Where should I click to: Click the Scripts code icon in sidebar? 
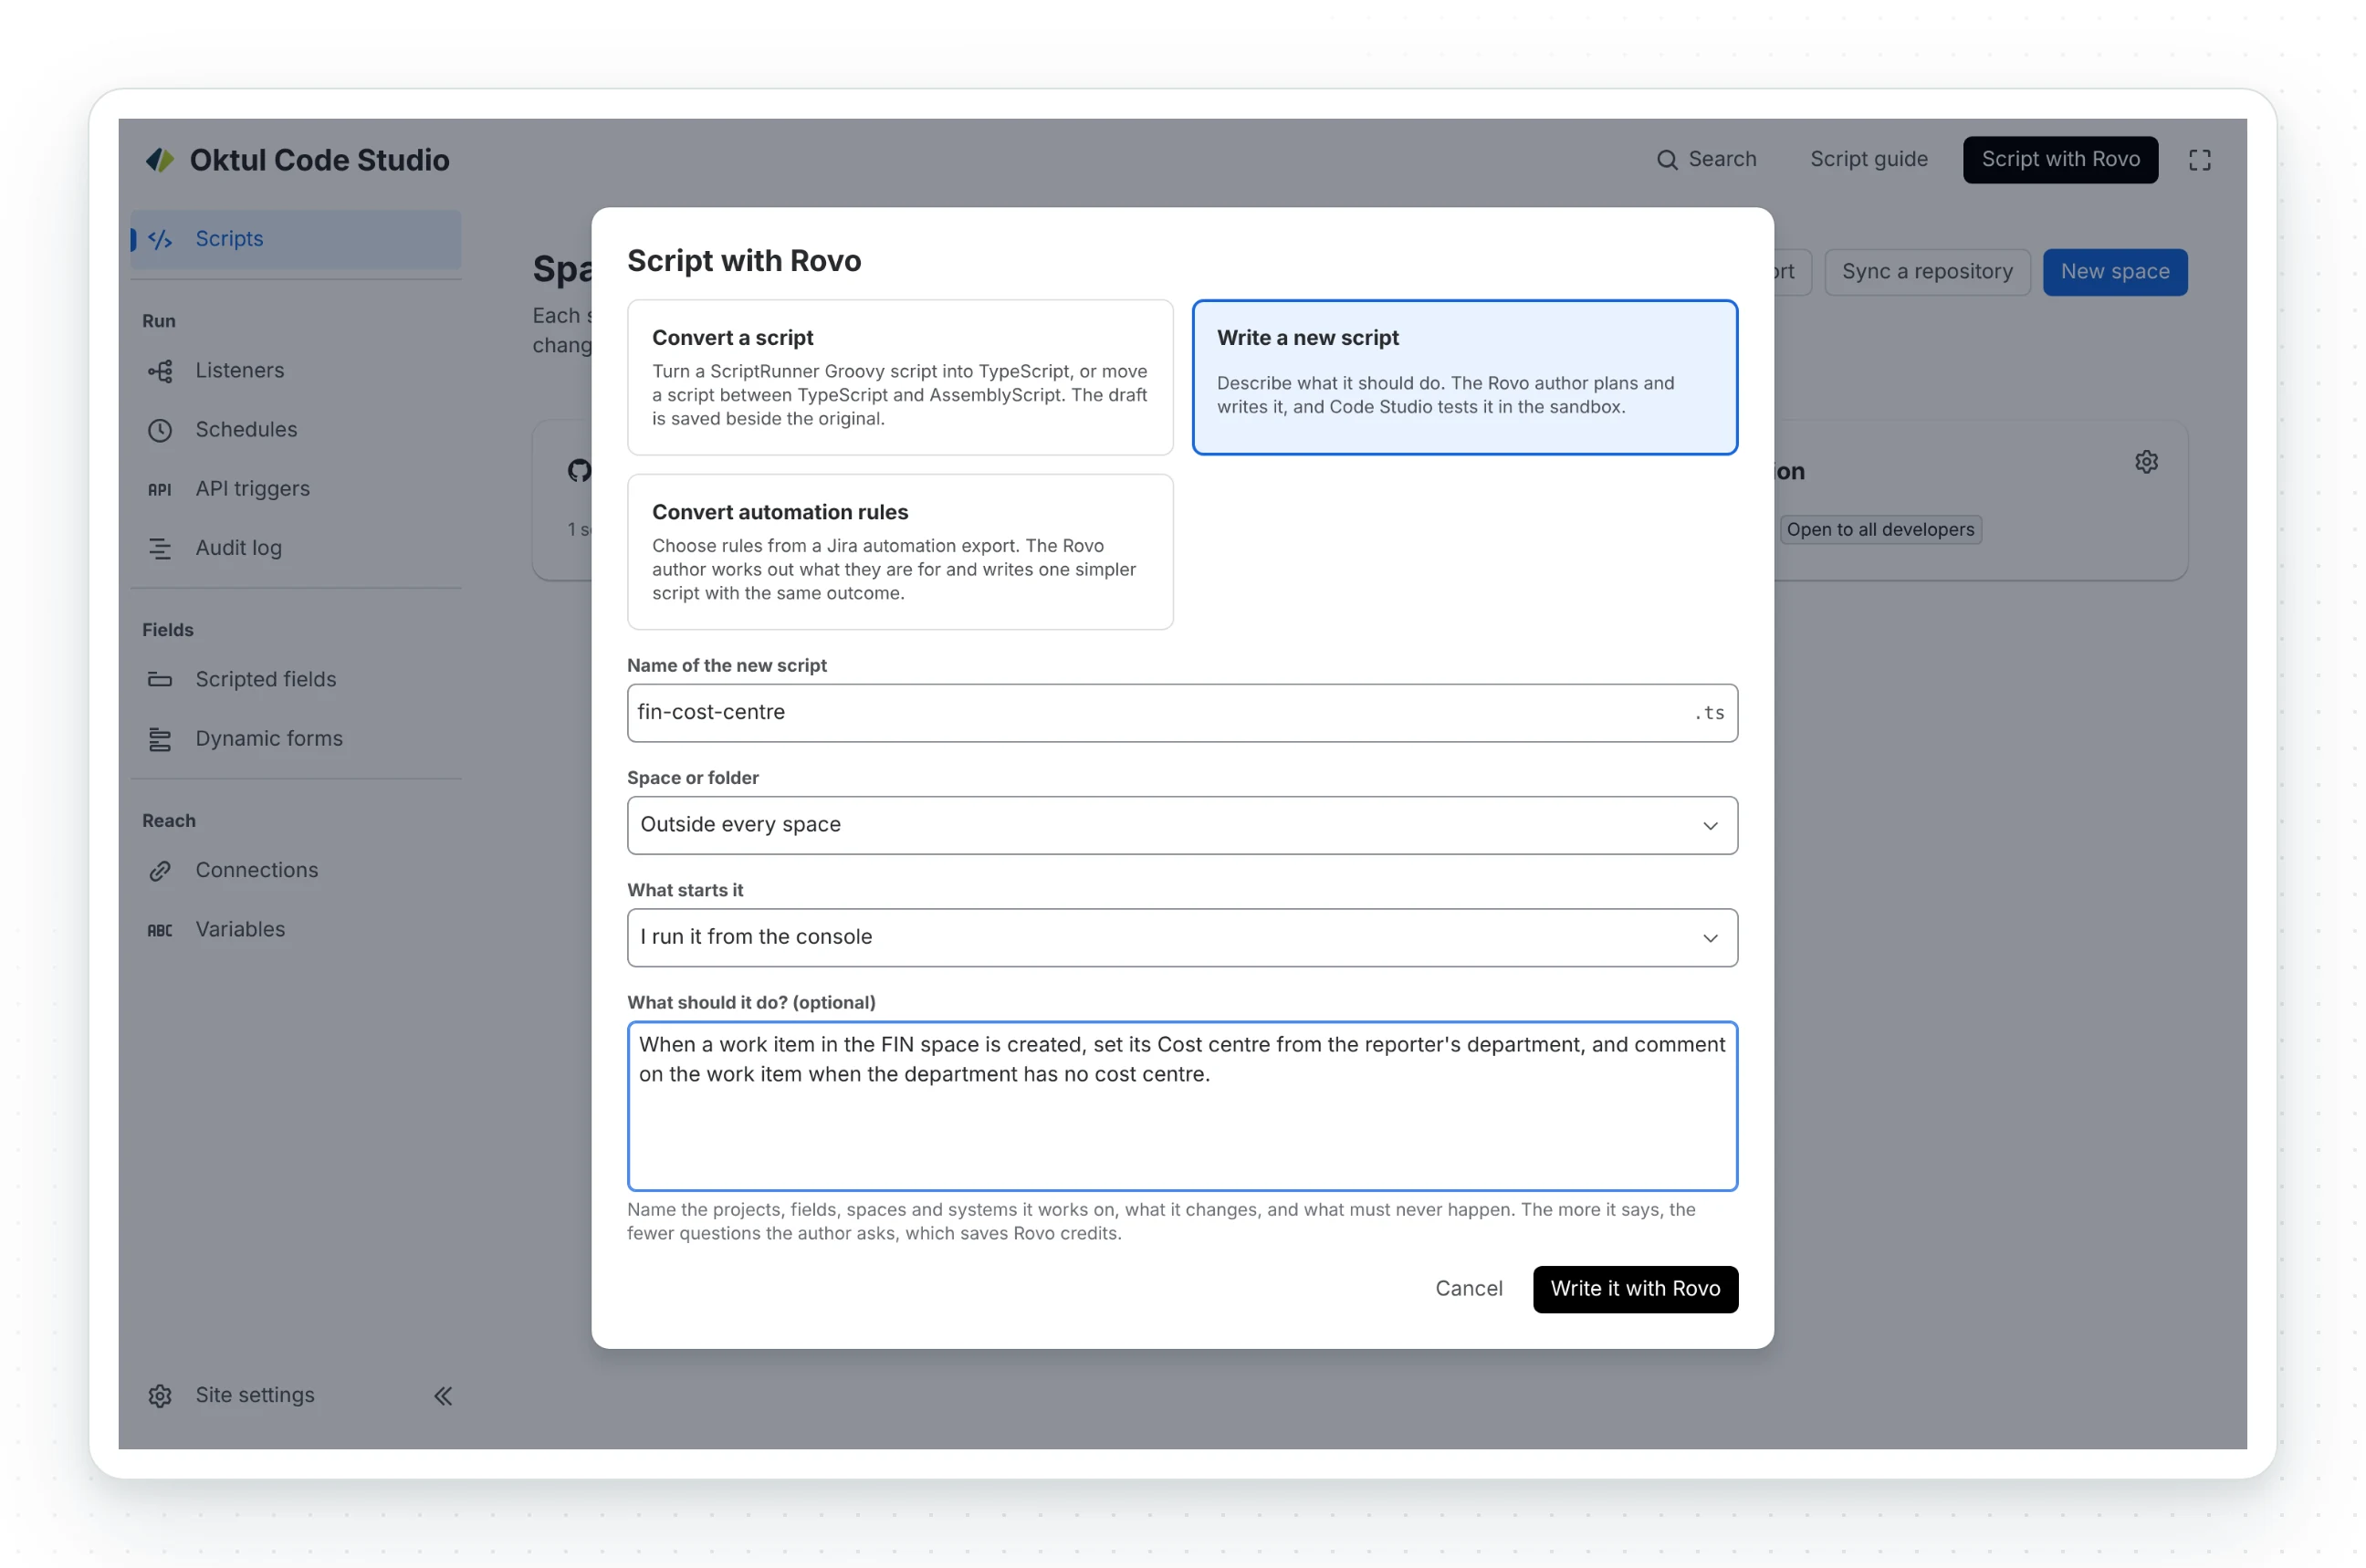(160, 239)
